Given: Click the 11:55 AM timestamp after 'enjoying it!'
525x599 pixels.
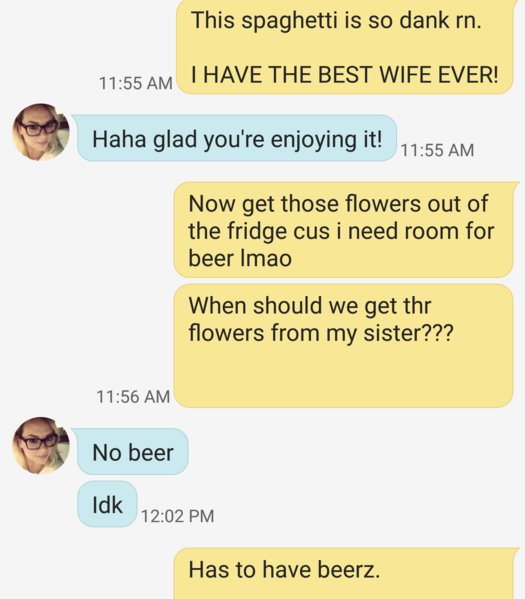Looking at the screenshot, I should pyautogui.click(x=437, y=150).
